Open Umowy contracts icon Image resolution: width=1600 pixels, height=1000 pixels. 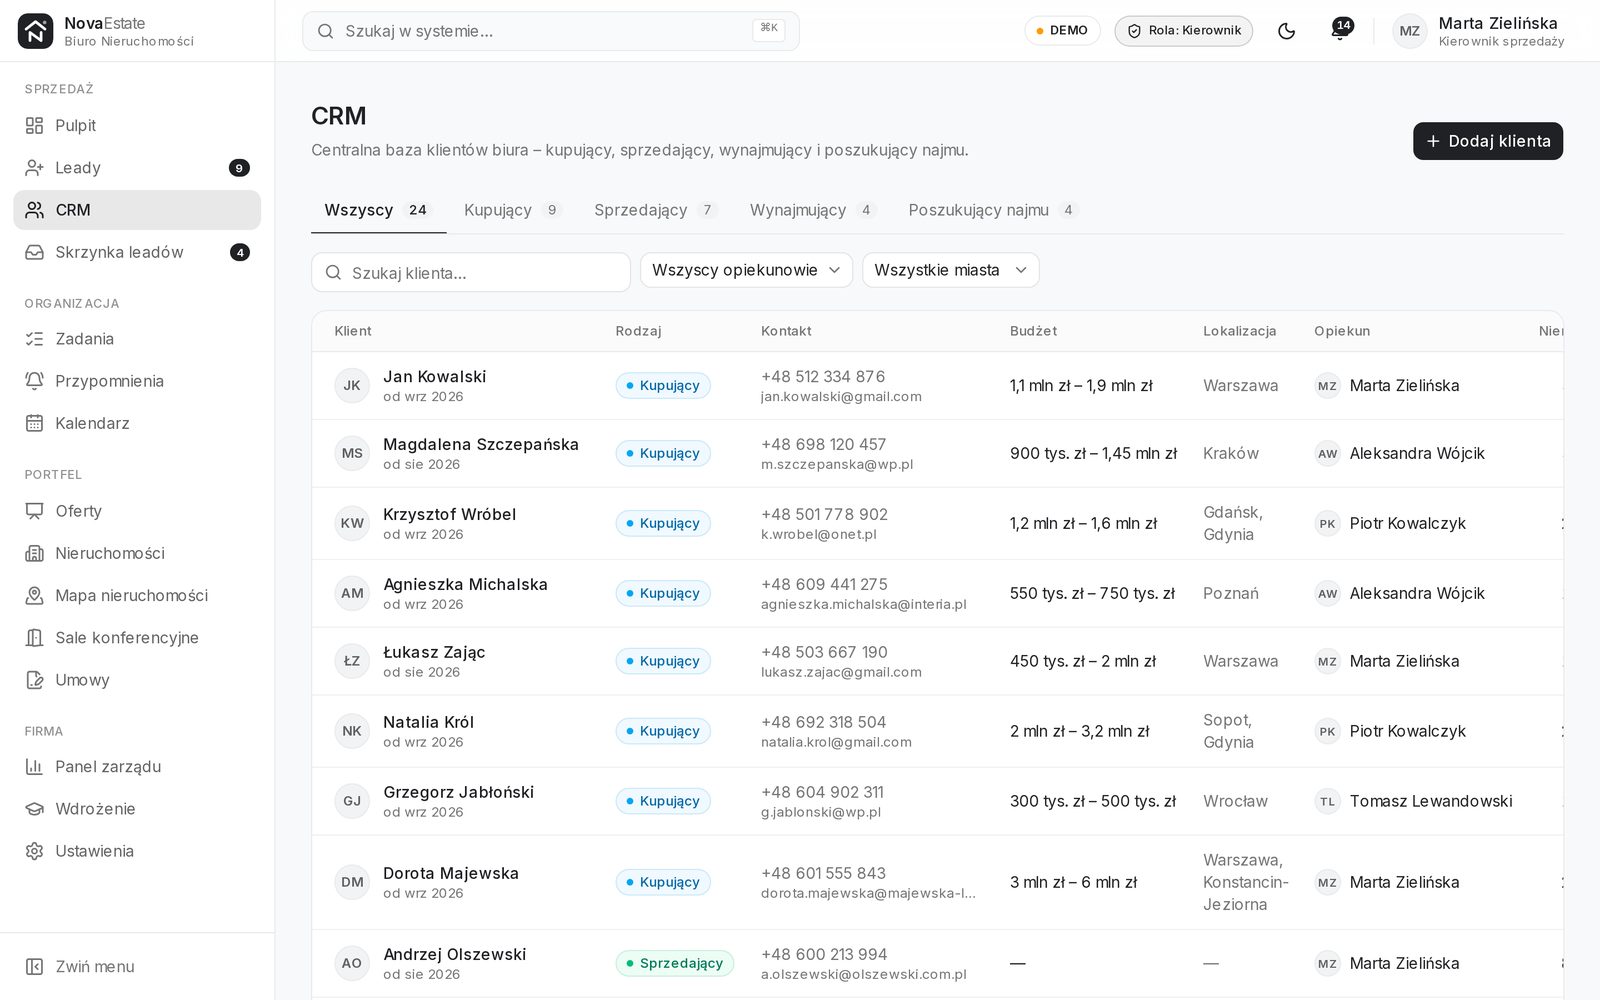click(34, 680)
